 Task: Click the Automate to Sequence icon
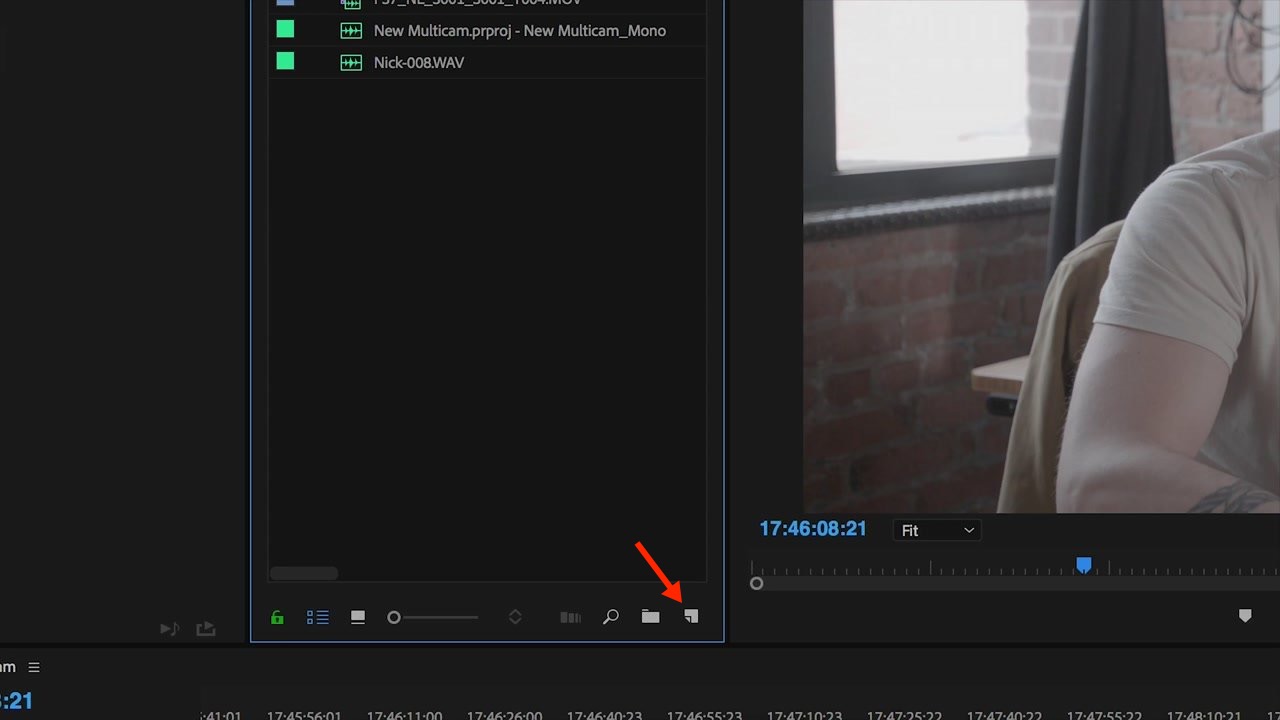pyautogui.click(x=570, y=617)
